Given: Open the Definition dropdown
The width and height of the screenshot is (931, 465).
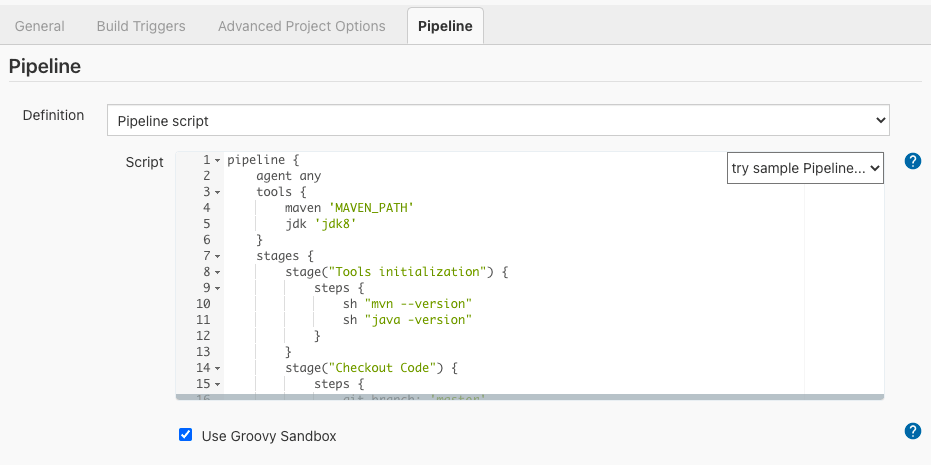Looking at the screenshot, I should coord(498,120).
